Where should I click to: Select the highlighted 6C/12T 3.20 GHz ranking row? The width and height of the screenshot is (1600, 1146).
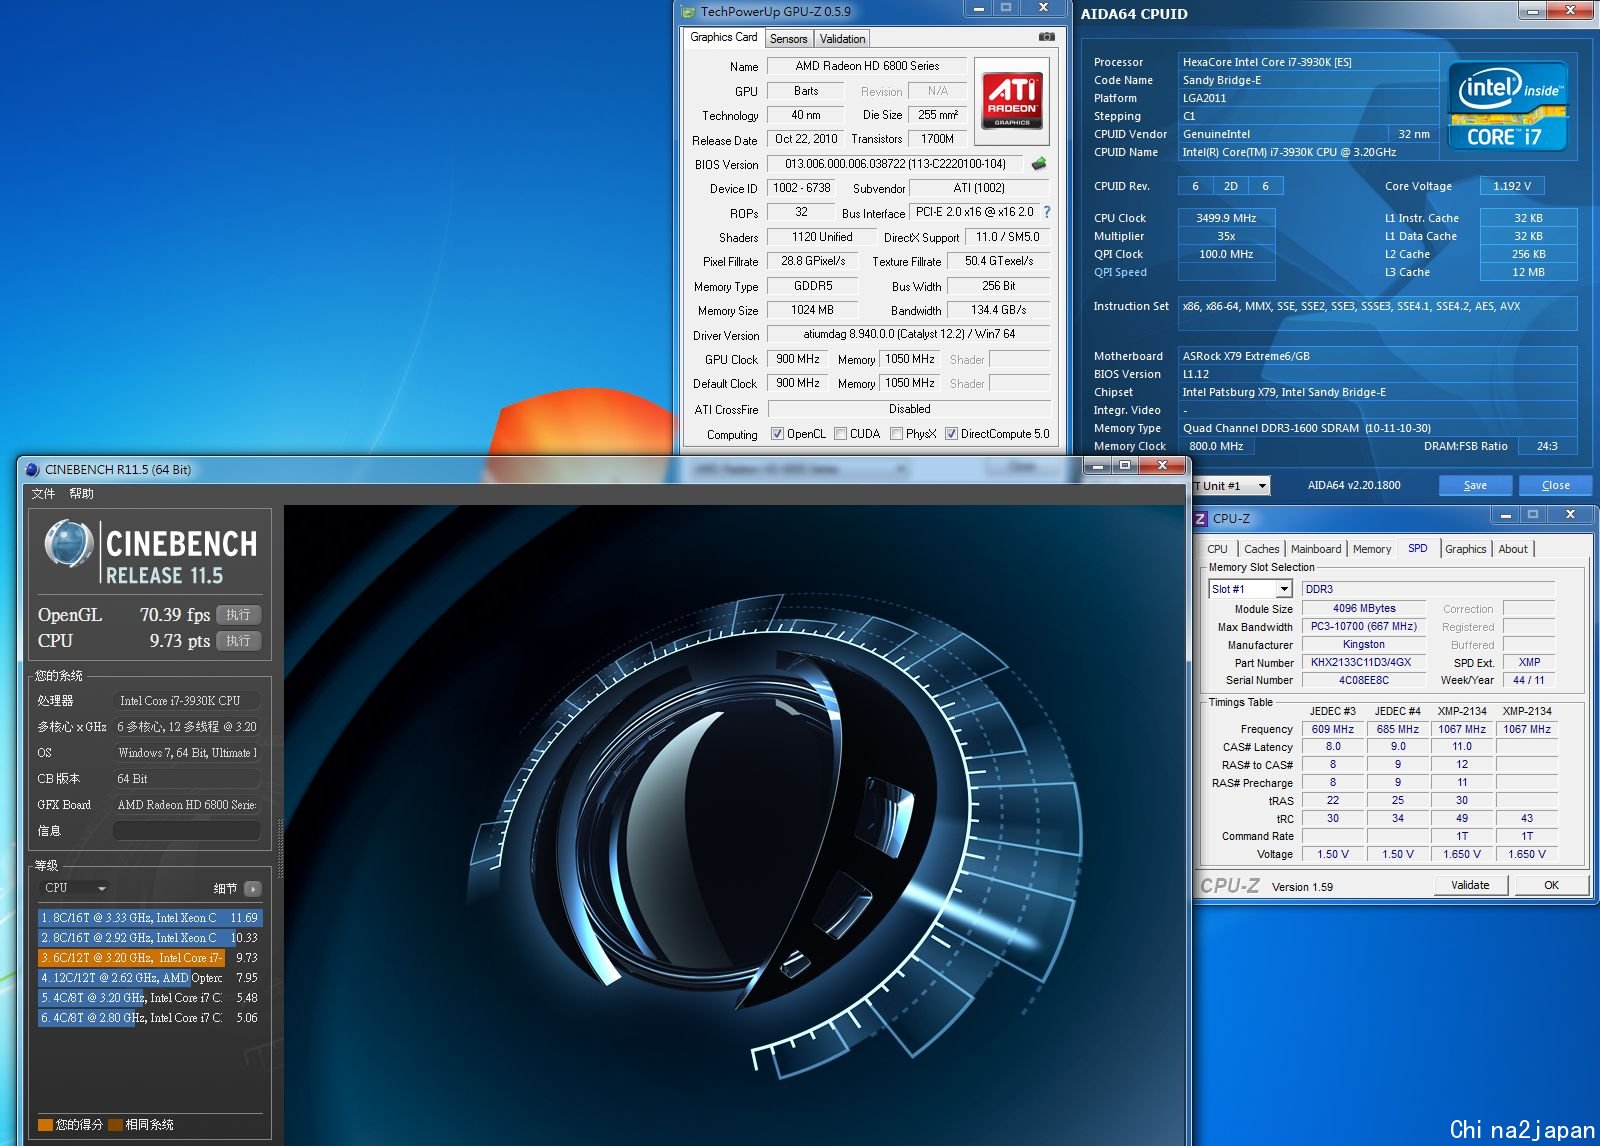150,957
